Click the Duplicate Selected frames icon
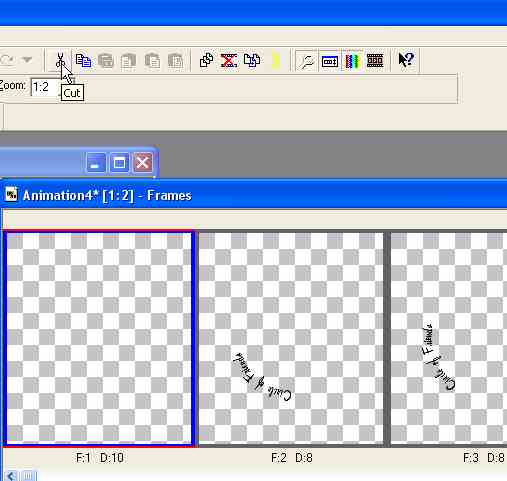Image resolution: width=507 pixels, height=481 pixels. pyautogui.click(x=206, y=60)
